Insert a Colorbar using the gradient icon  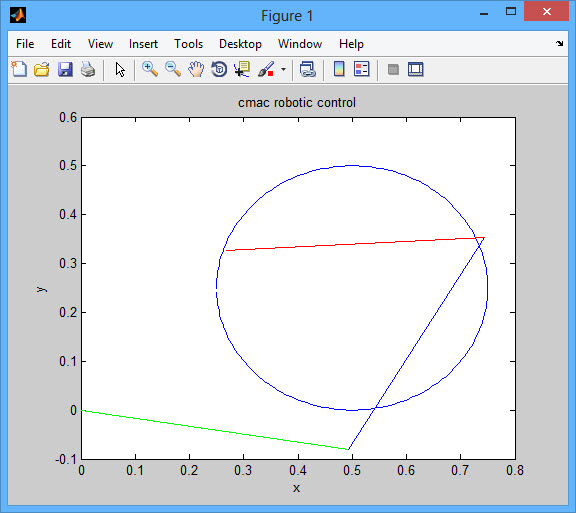[339, 69]
